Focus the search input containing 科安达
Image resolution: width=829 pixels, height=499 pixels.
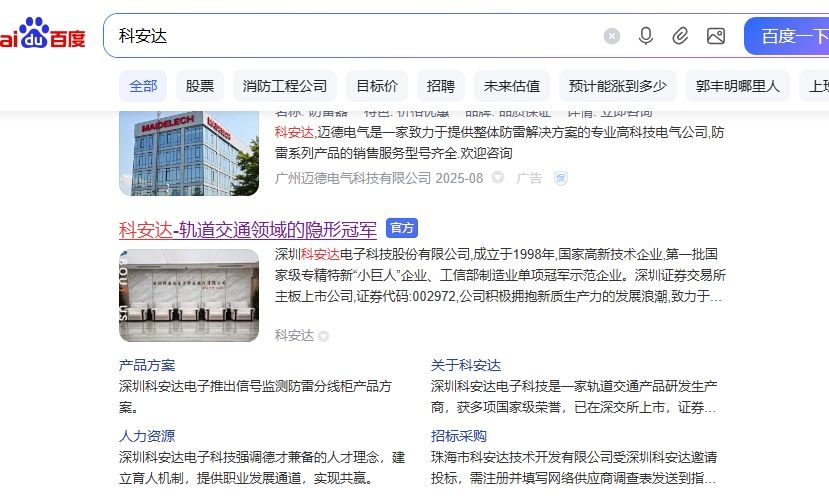354,36
